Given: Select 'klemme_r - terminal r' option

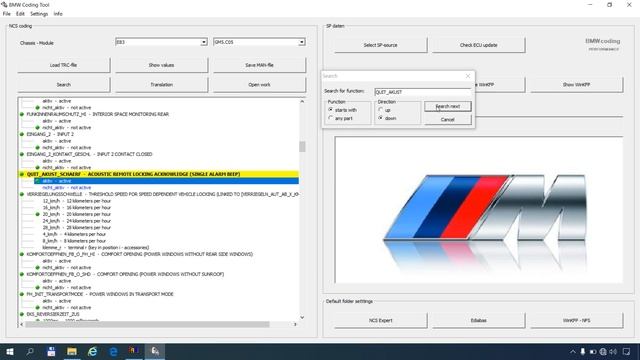Looking at the screenshot, I should pyautogui.click(x=96, y=247).
